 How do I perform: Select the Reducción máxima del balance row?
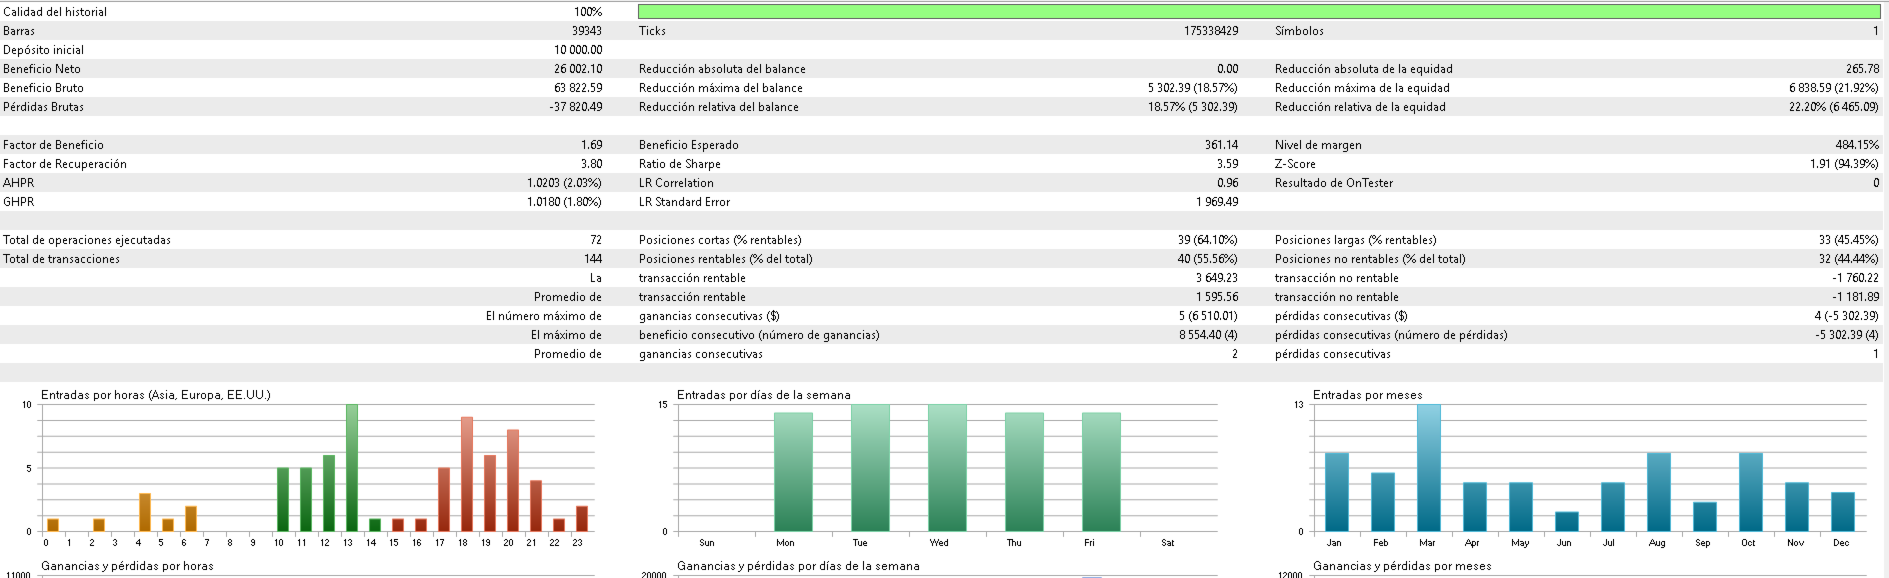pyautogui.click(x=938, y=88)
